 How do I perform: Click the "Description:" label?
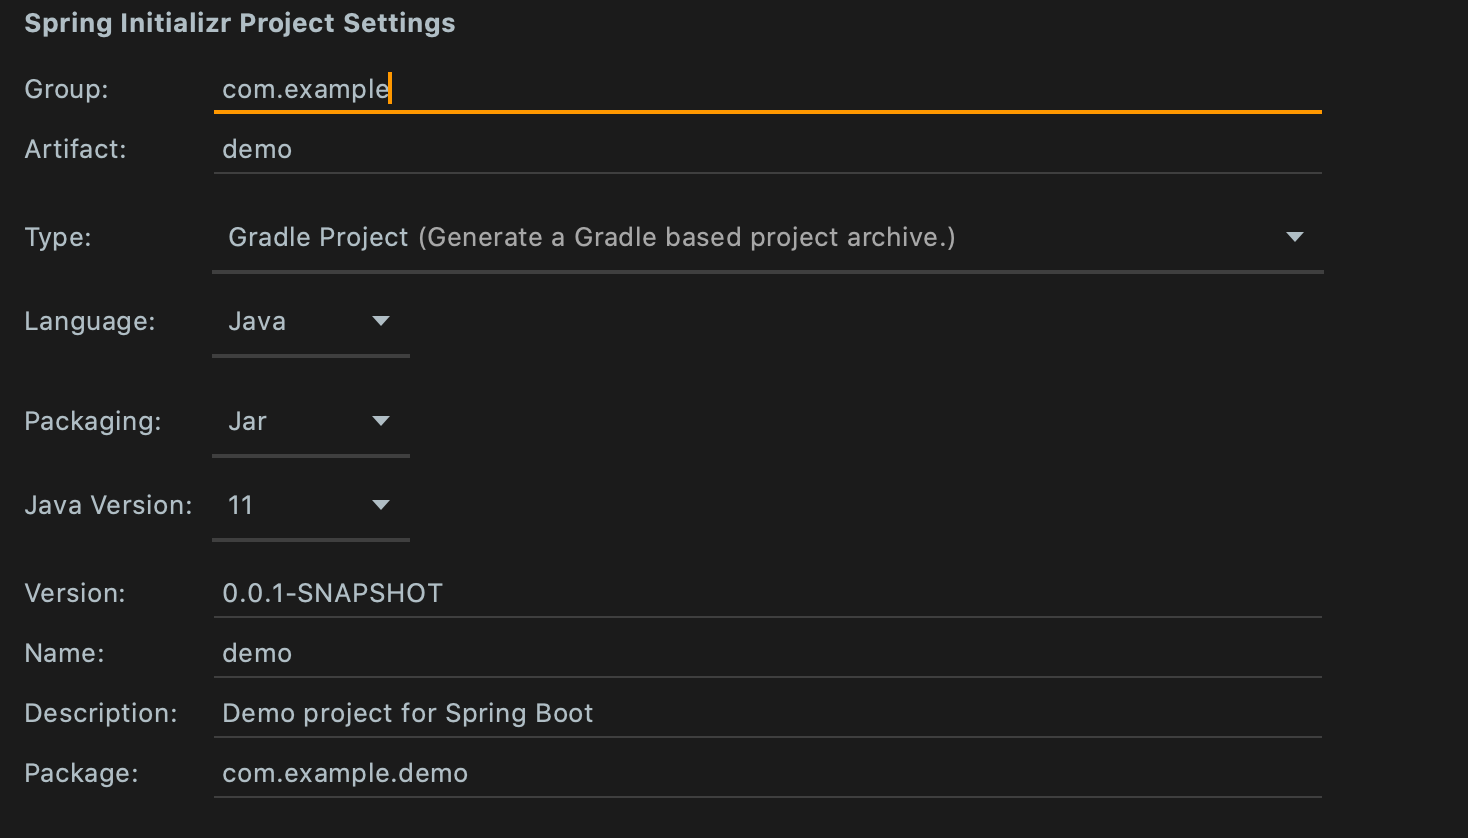point(100,713)
